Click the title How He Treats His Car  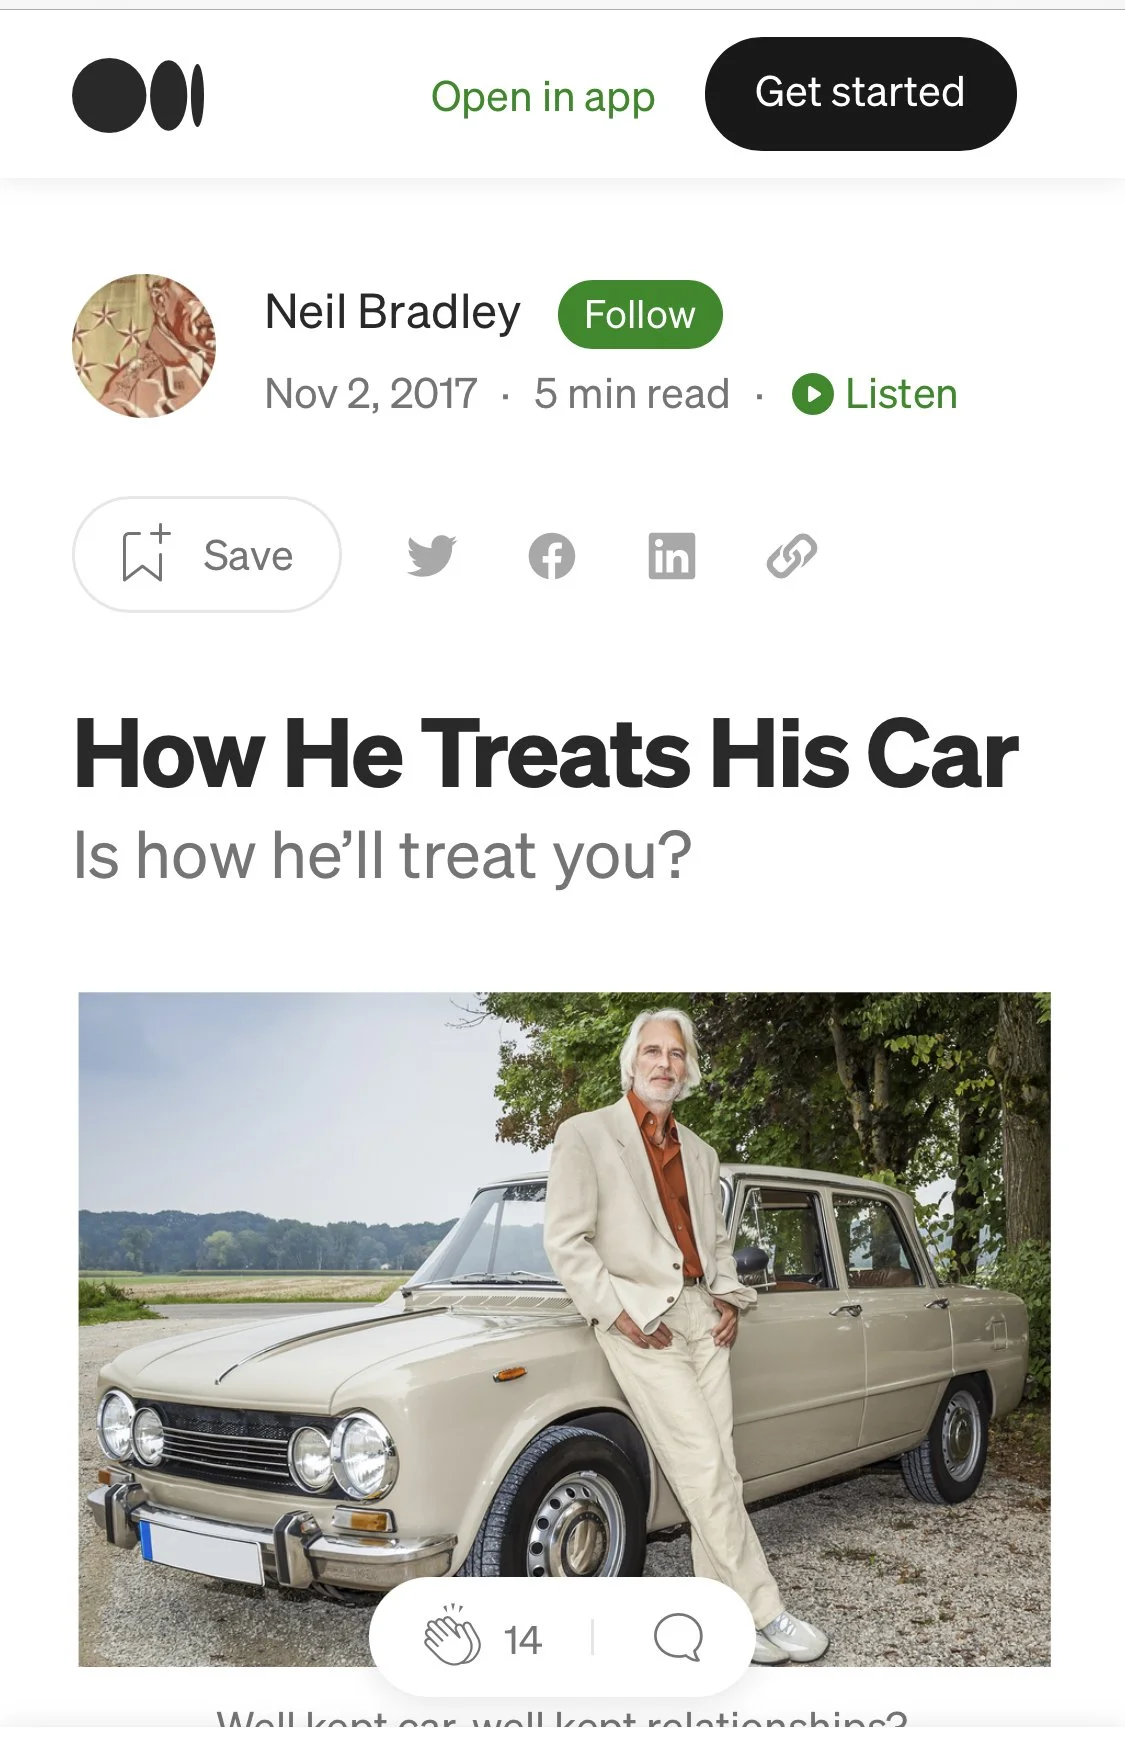546,754
